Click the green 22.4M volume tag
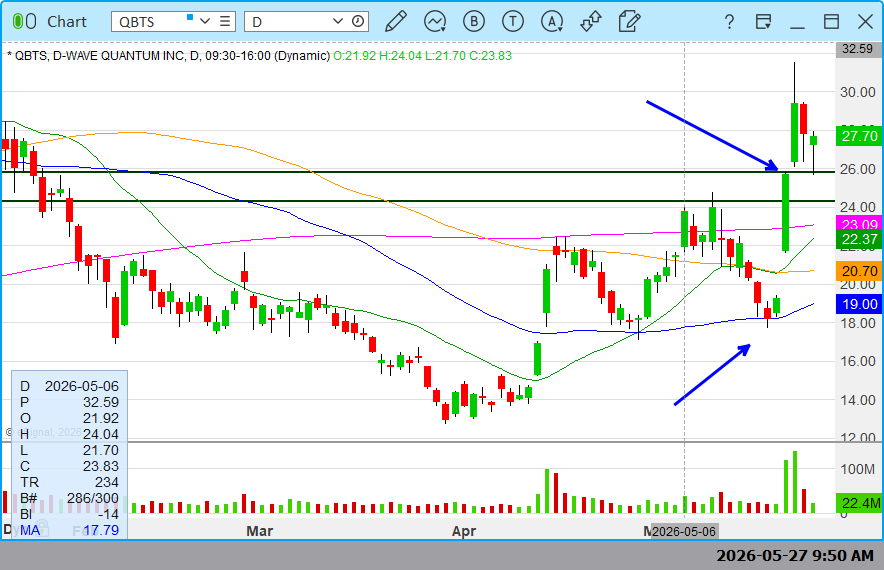This screenshot has width=884, height=570. [x=859, y=502]
